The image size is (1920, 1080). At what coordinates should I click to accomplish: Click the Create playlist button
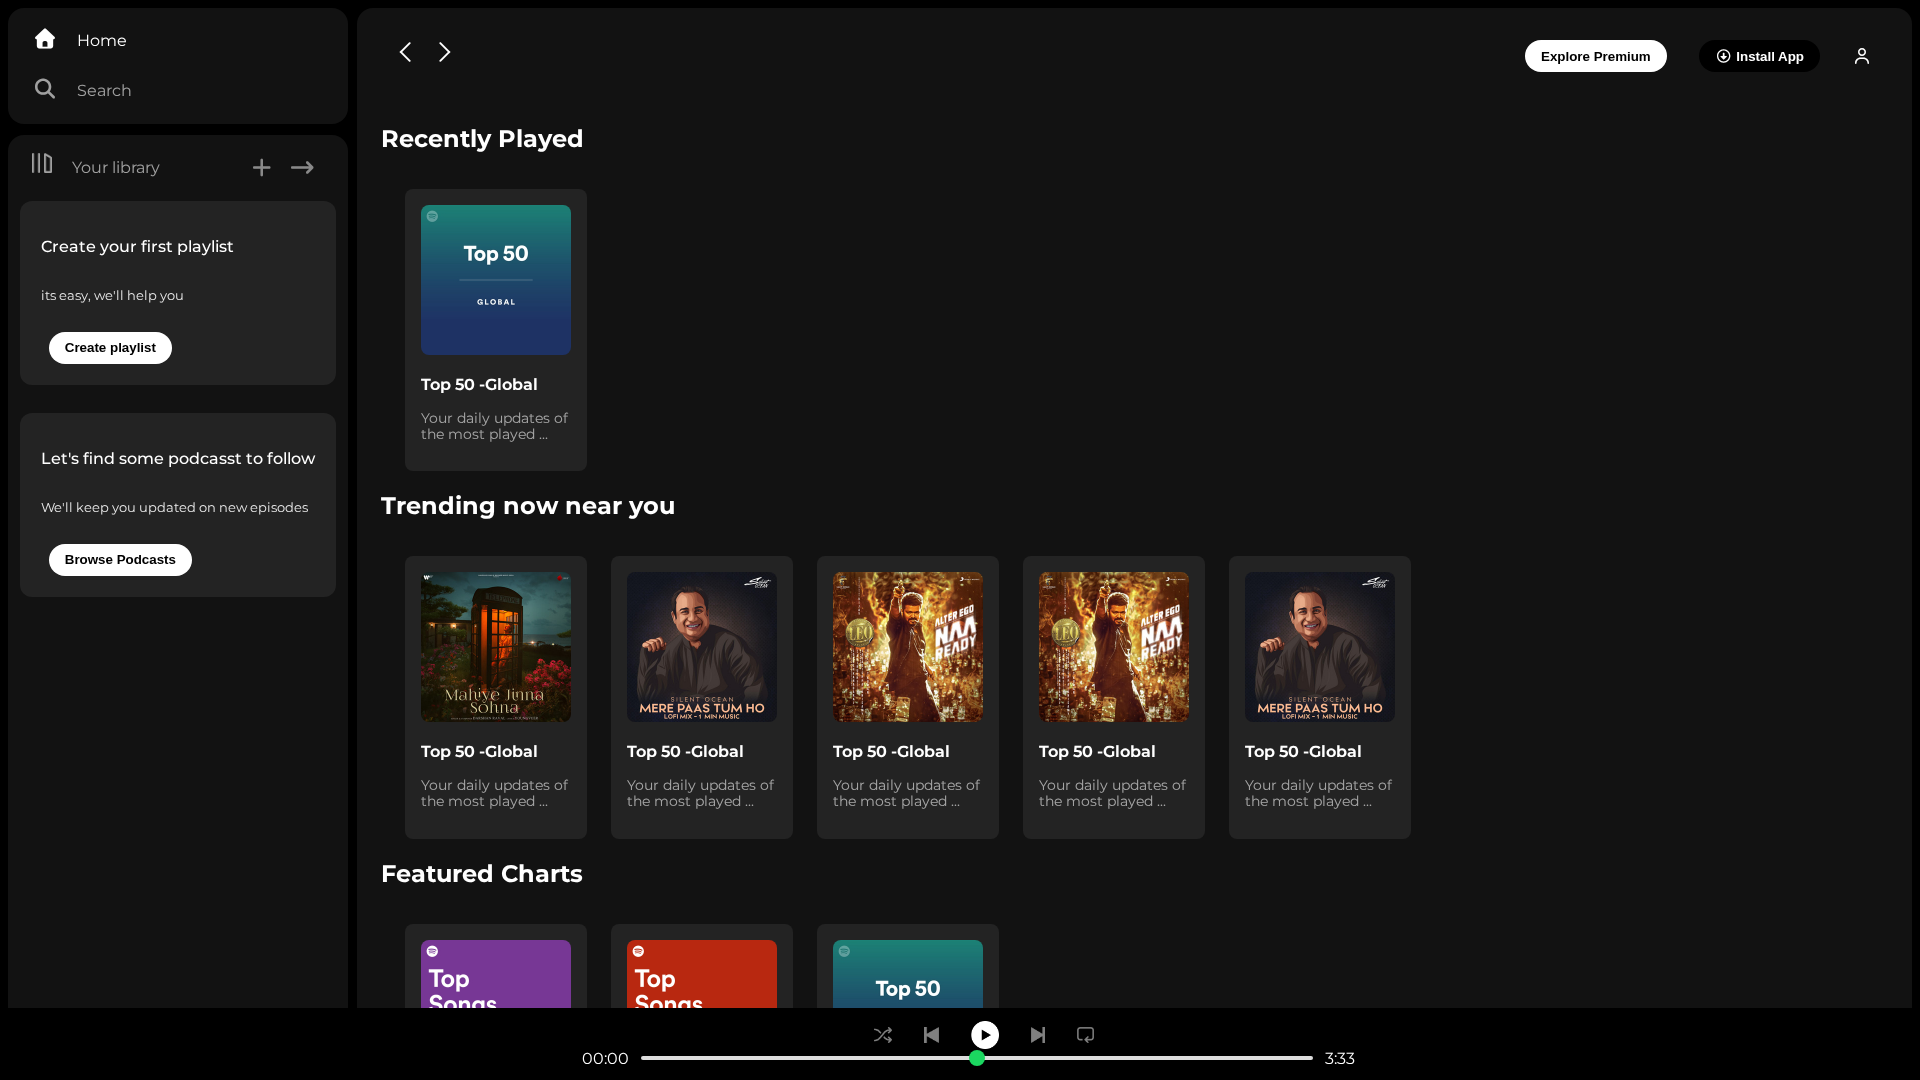click(110, 348)
